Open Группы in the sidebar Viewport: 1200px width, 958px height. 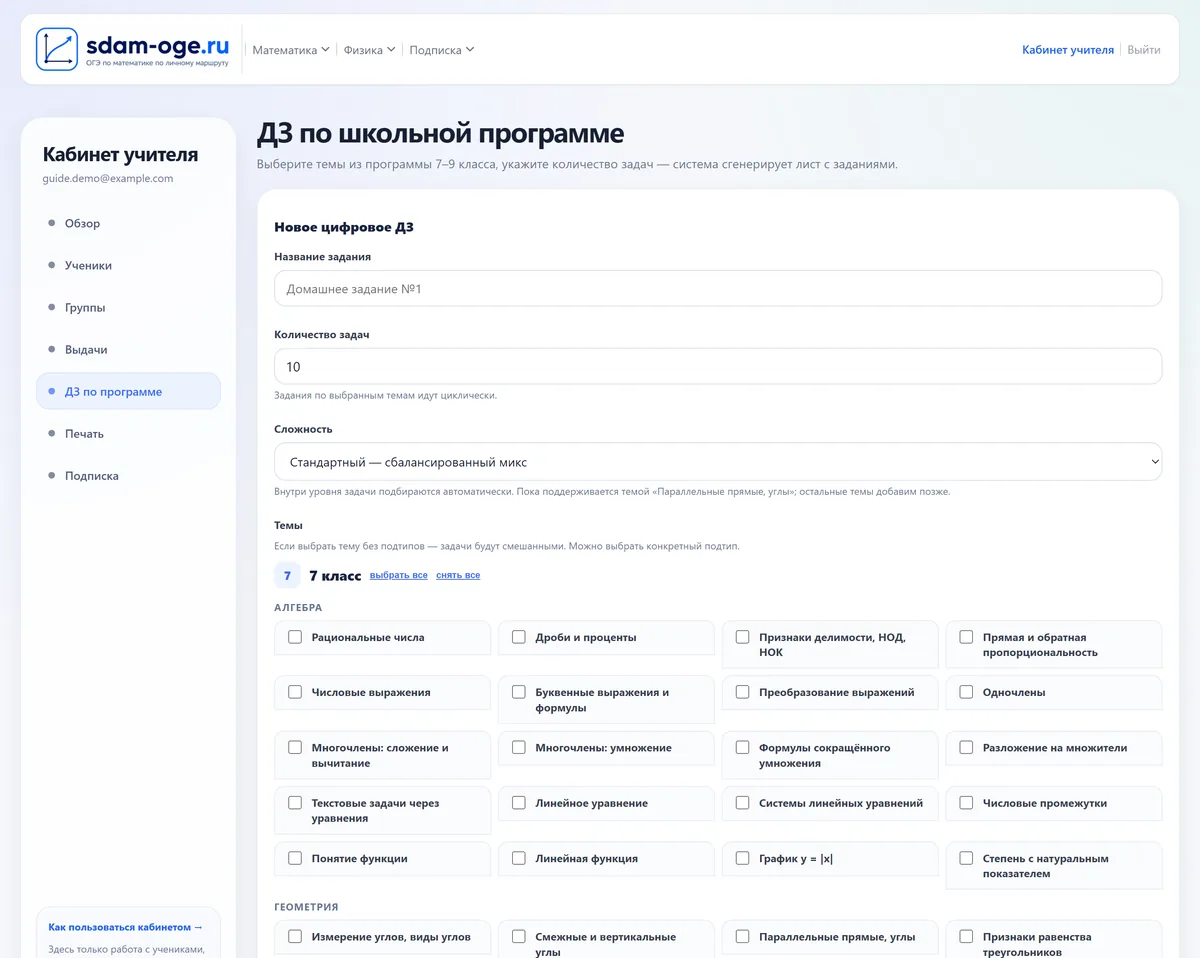[128, 307]
